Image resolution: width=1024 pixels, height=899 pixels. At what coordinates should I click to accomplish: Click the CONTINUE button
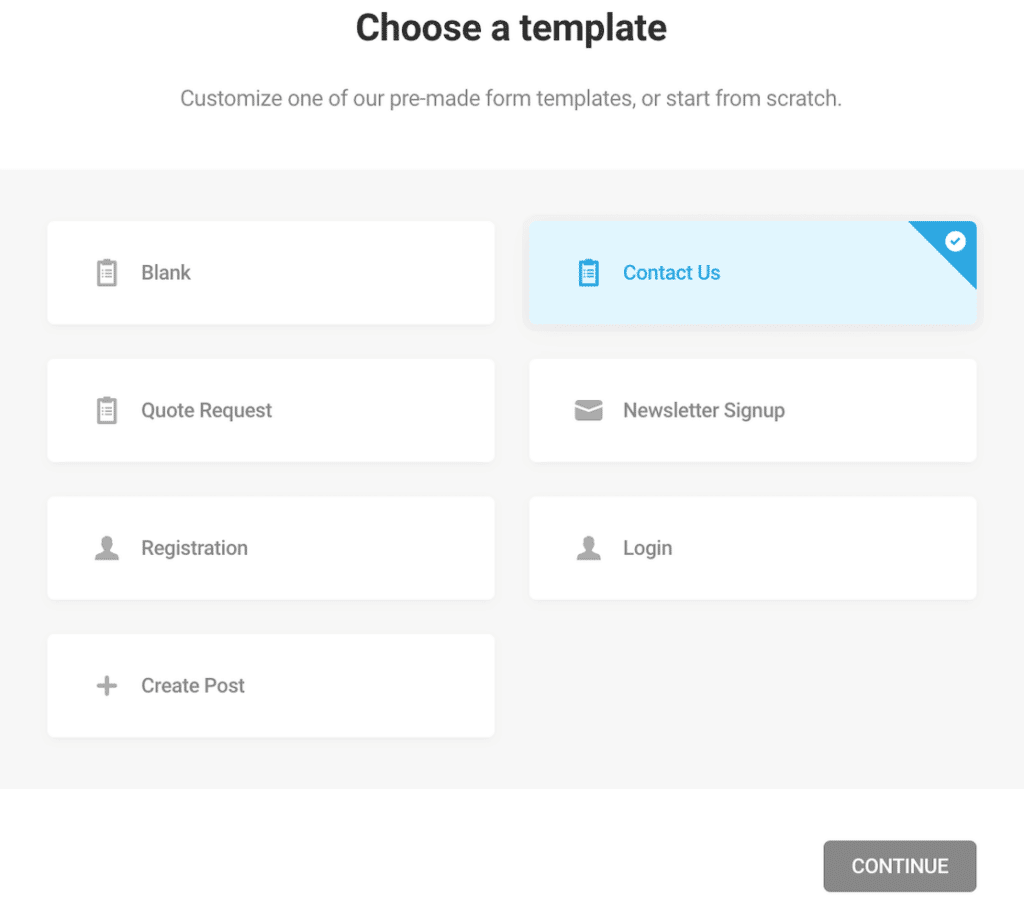899,866
